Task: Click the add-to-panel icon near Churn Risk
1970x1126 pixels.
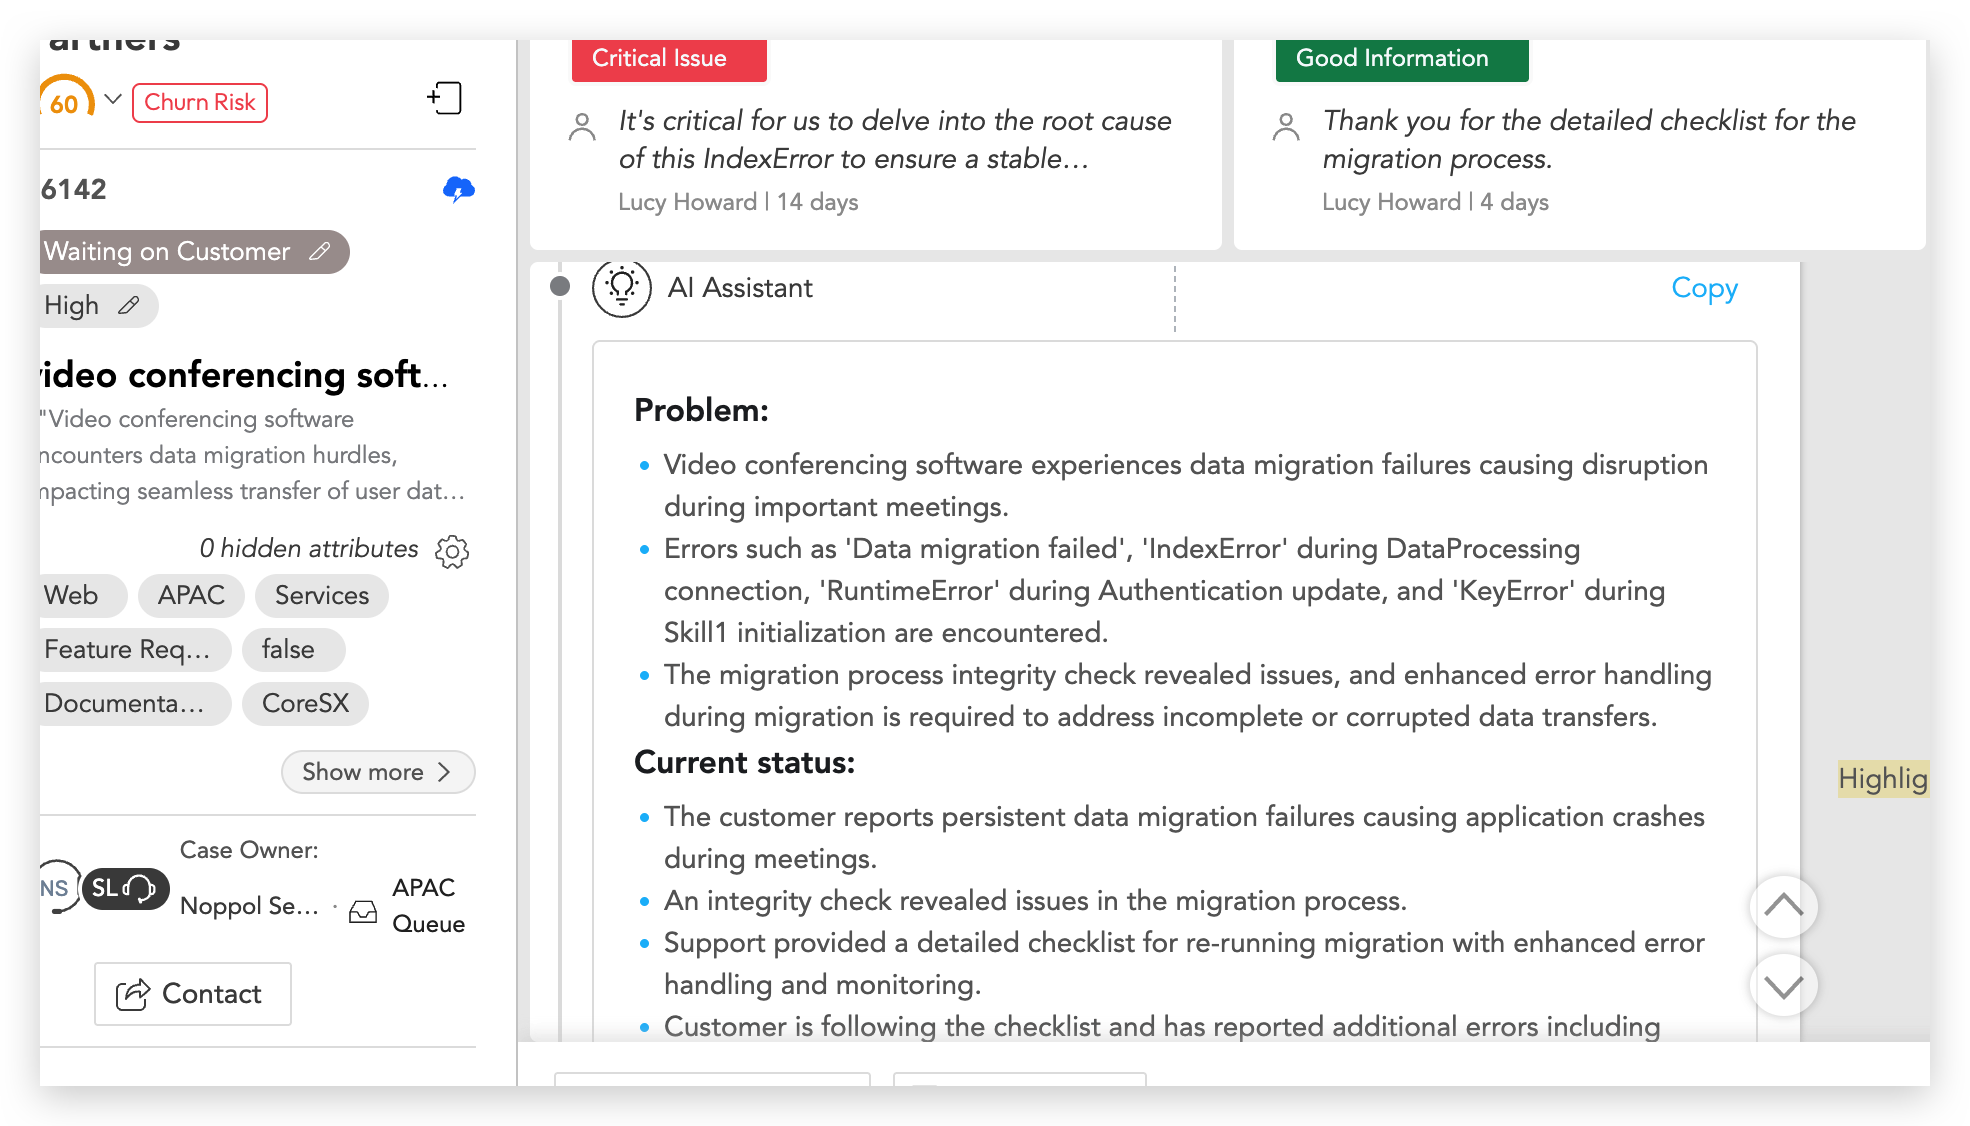Action: pyautogui.click(x=445, y=98)
